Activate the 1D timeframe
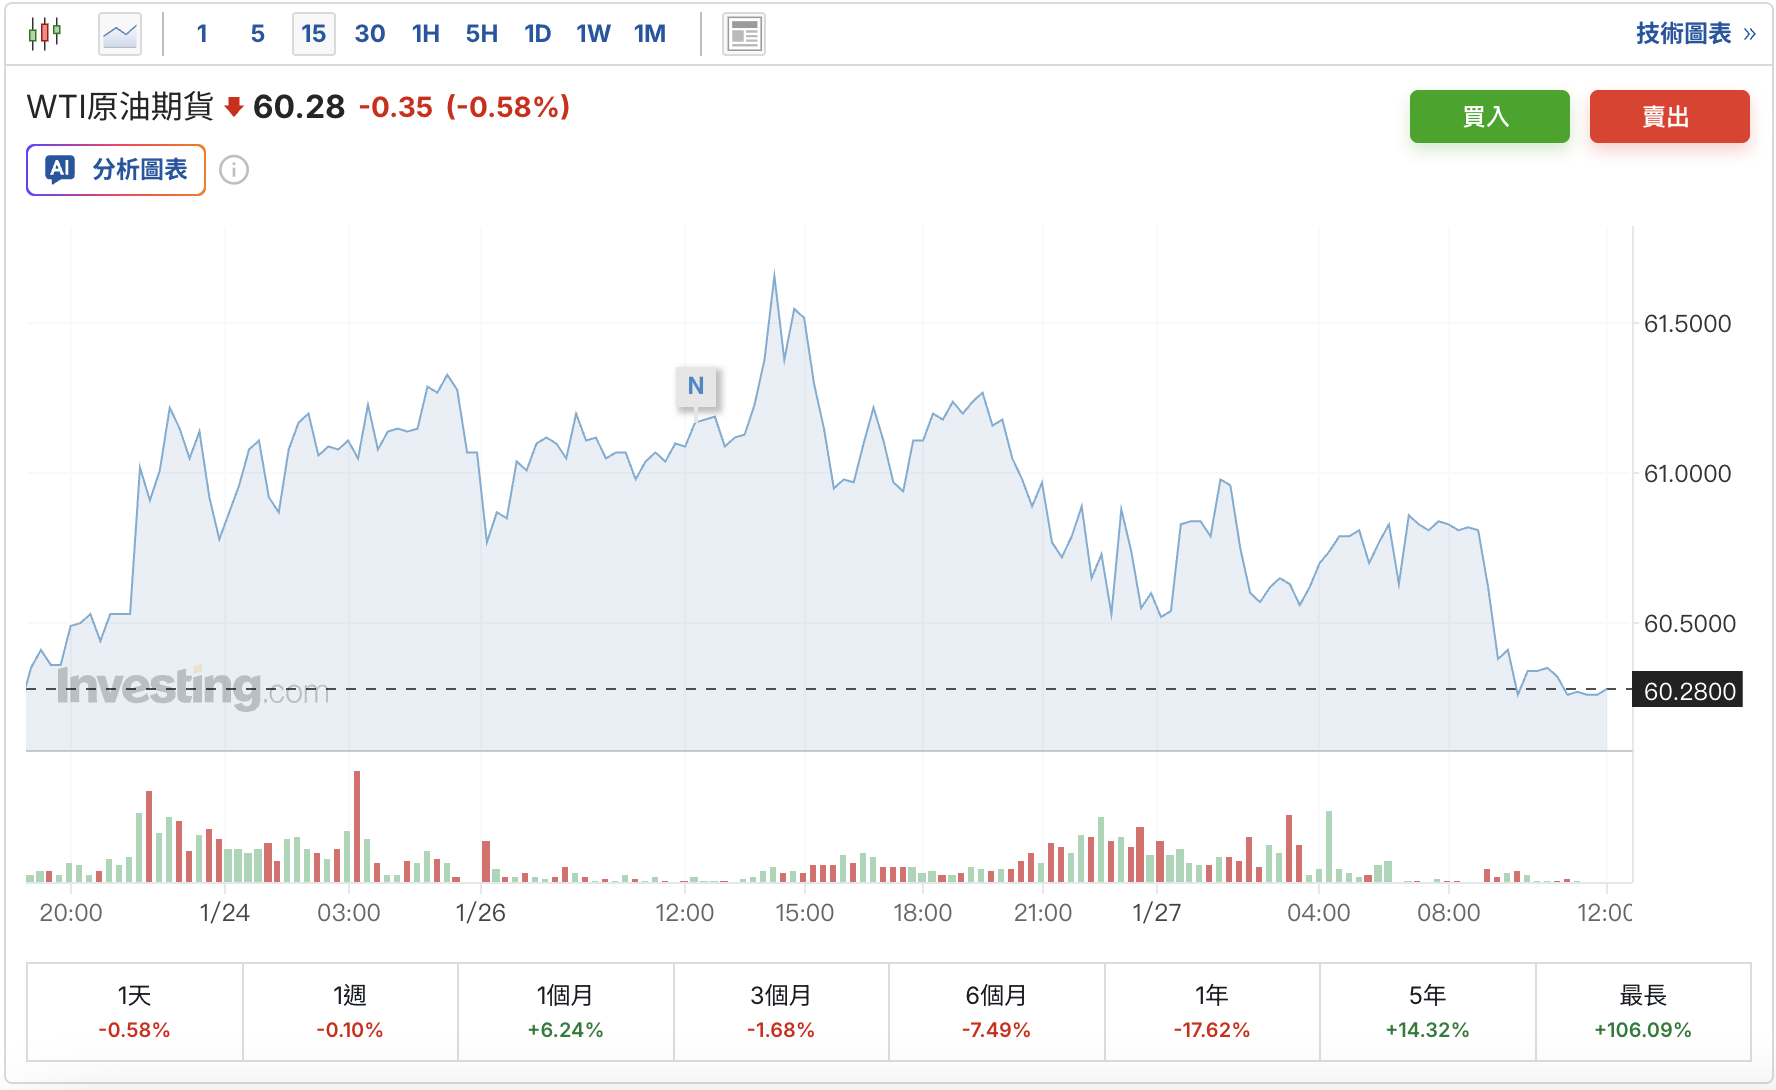1776x1090 pixels. point(537,33)
